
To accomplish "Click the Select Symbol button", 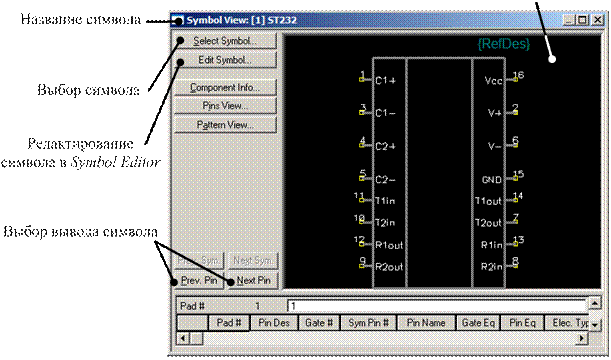I will click(x=225, y=41).
